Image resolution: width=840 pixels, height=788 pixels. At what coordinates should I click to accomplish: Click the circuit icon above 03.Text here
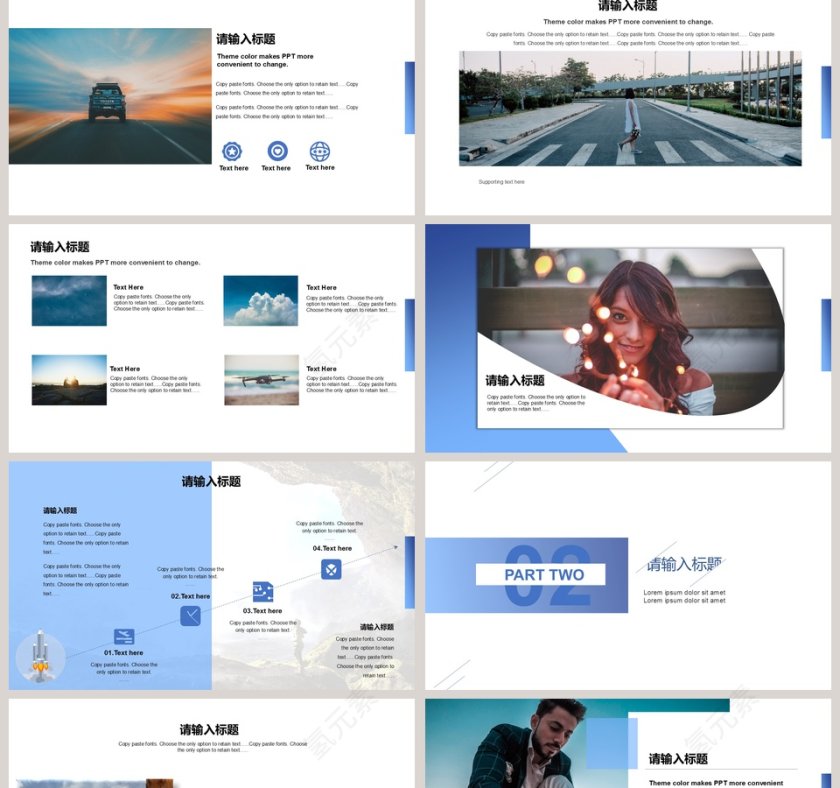point(263,592)
